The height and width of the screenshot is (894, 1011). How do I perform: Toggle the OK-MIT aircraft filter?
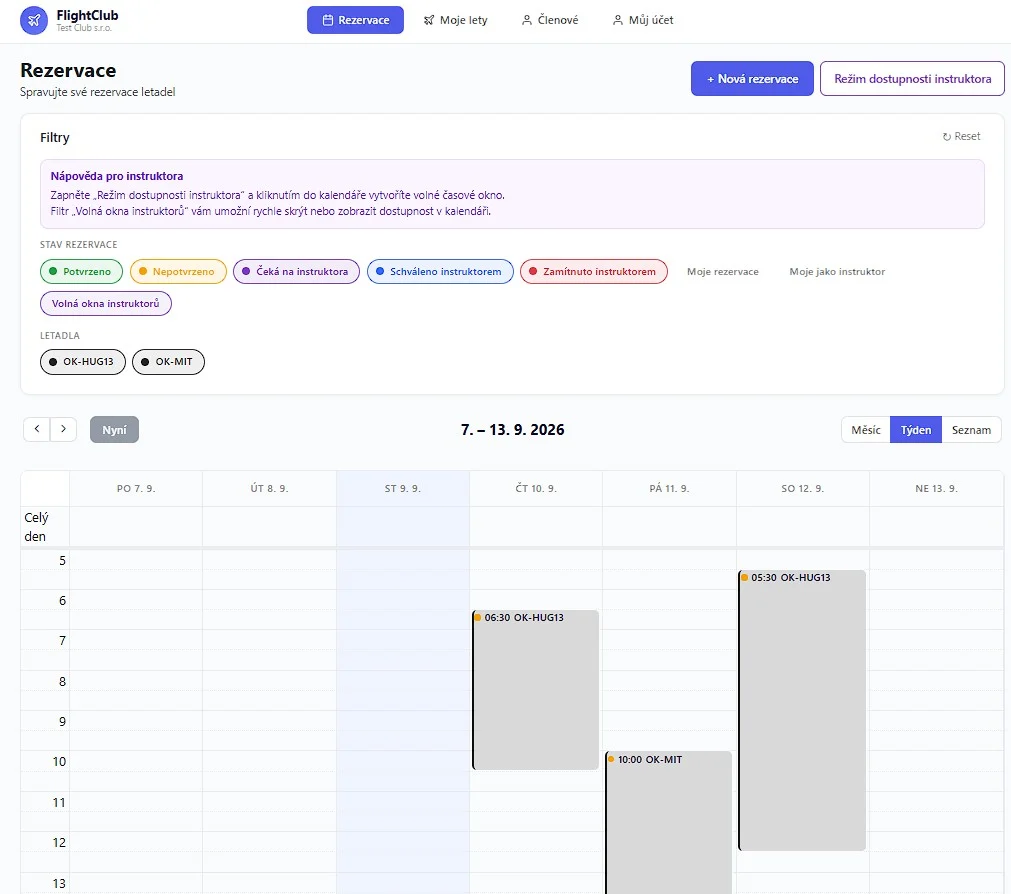168,362
